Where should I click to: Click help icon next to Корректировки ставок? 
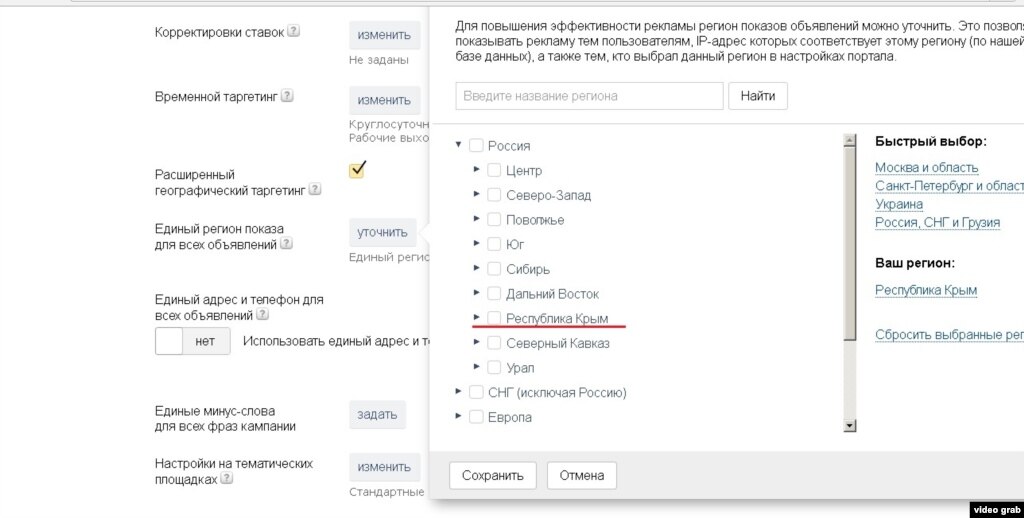coord(293,31)
